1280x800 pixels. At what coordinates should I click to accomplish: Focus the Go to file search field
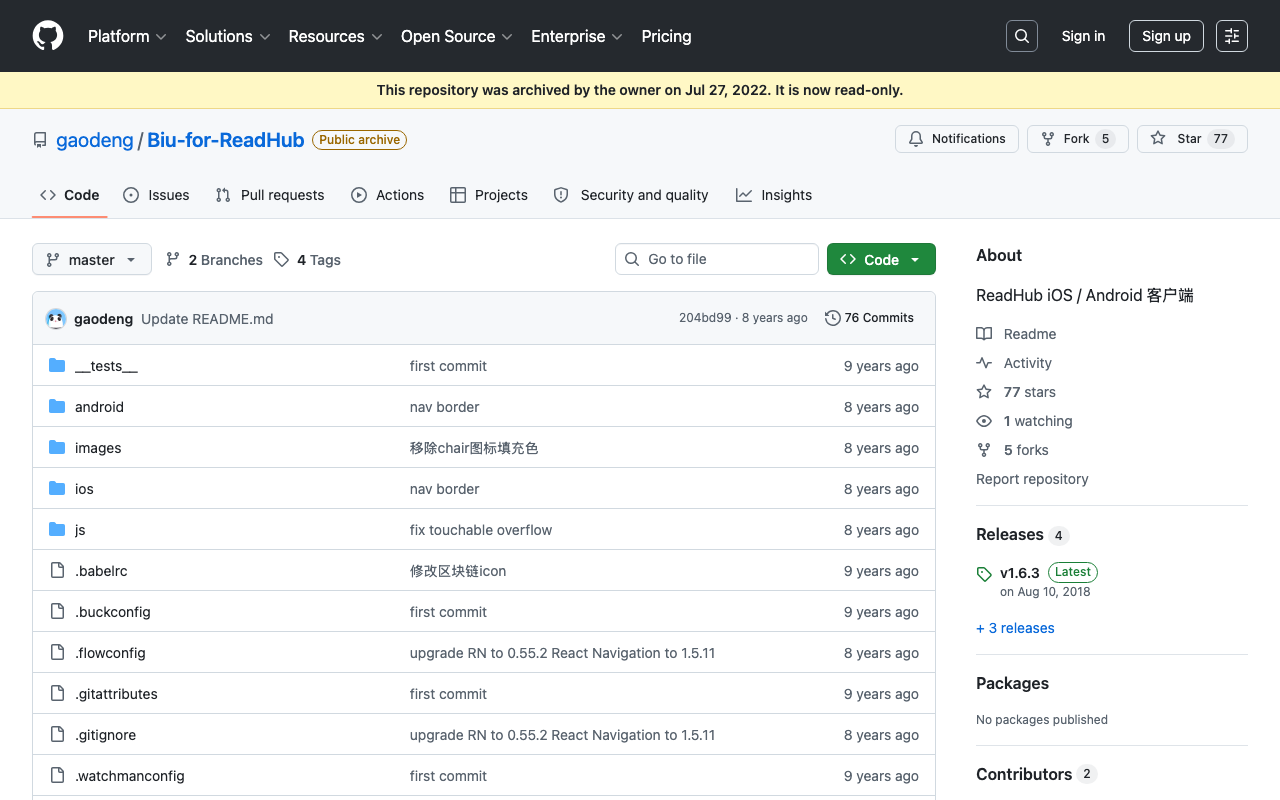click(x=717, y=259)
